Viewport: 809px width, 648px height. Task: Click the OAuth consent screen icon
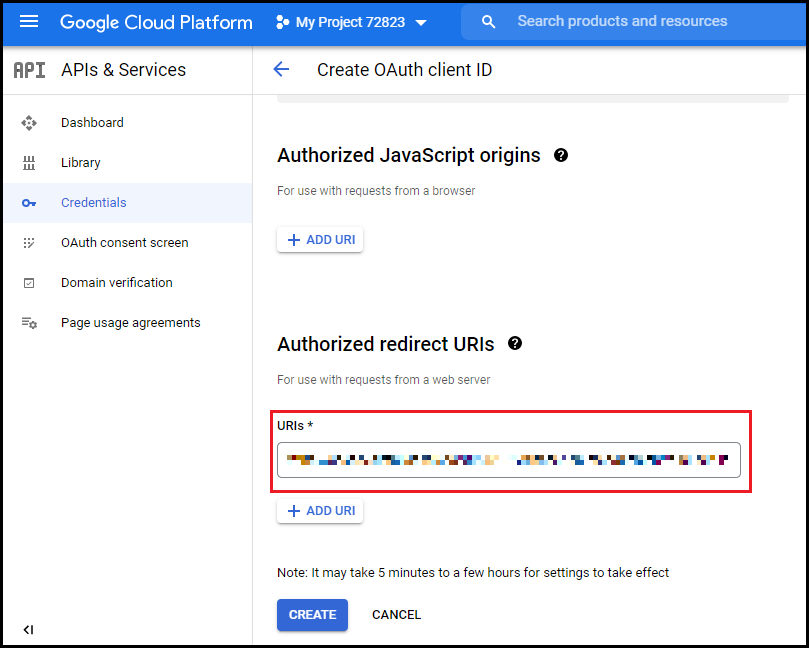29,243
